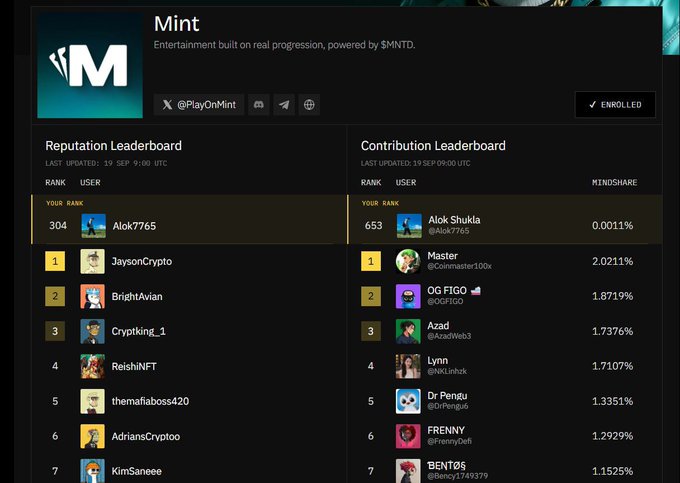Click rank number 653
This screenshot has width=680, height=483.
click(x=374, y=225)
